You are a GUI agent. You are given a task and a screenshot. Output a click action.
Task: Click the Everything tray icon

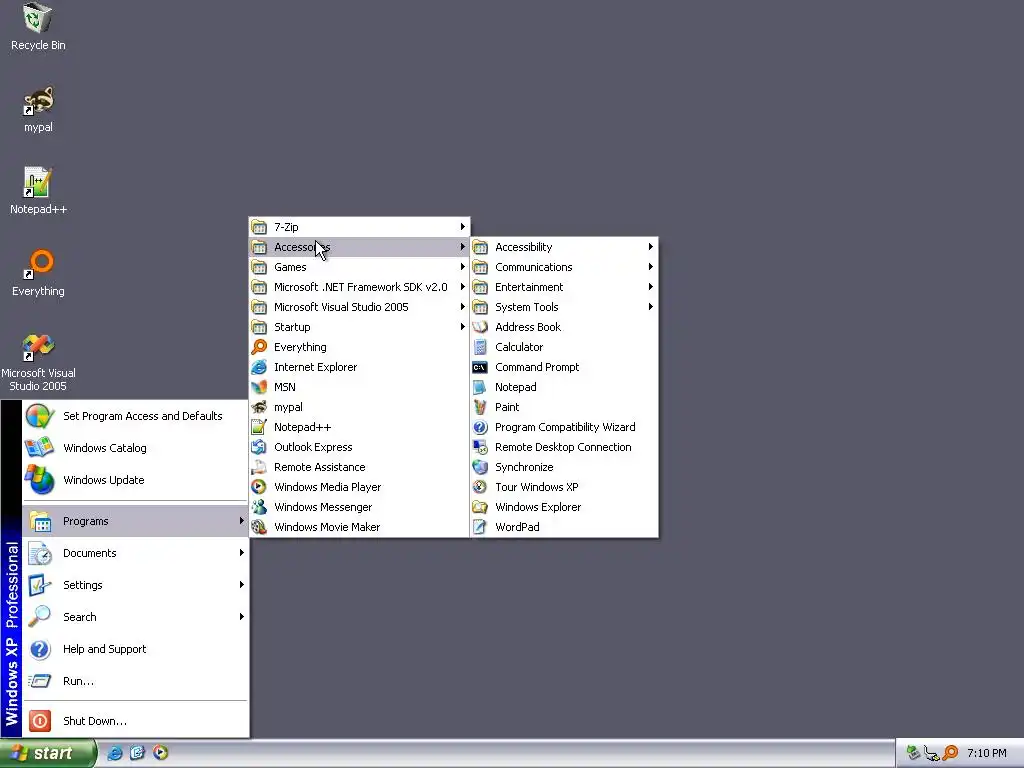[x=951, y=753]
